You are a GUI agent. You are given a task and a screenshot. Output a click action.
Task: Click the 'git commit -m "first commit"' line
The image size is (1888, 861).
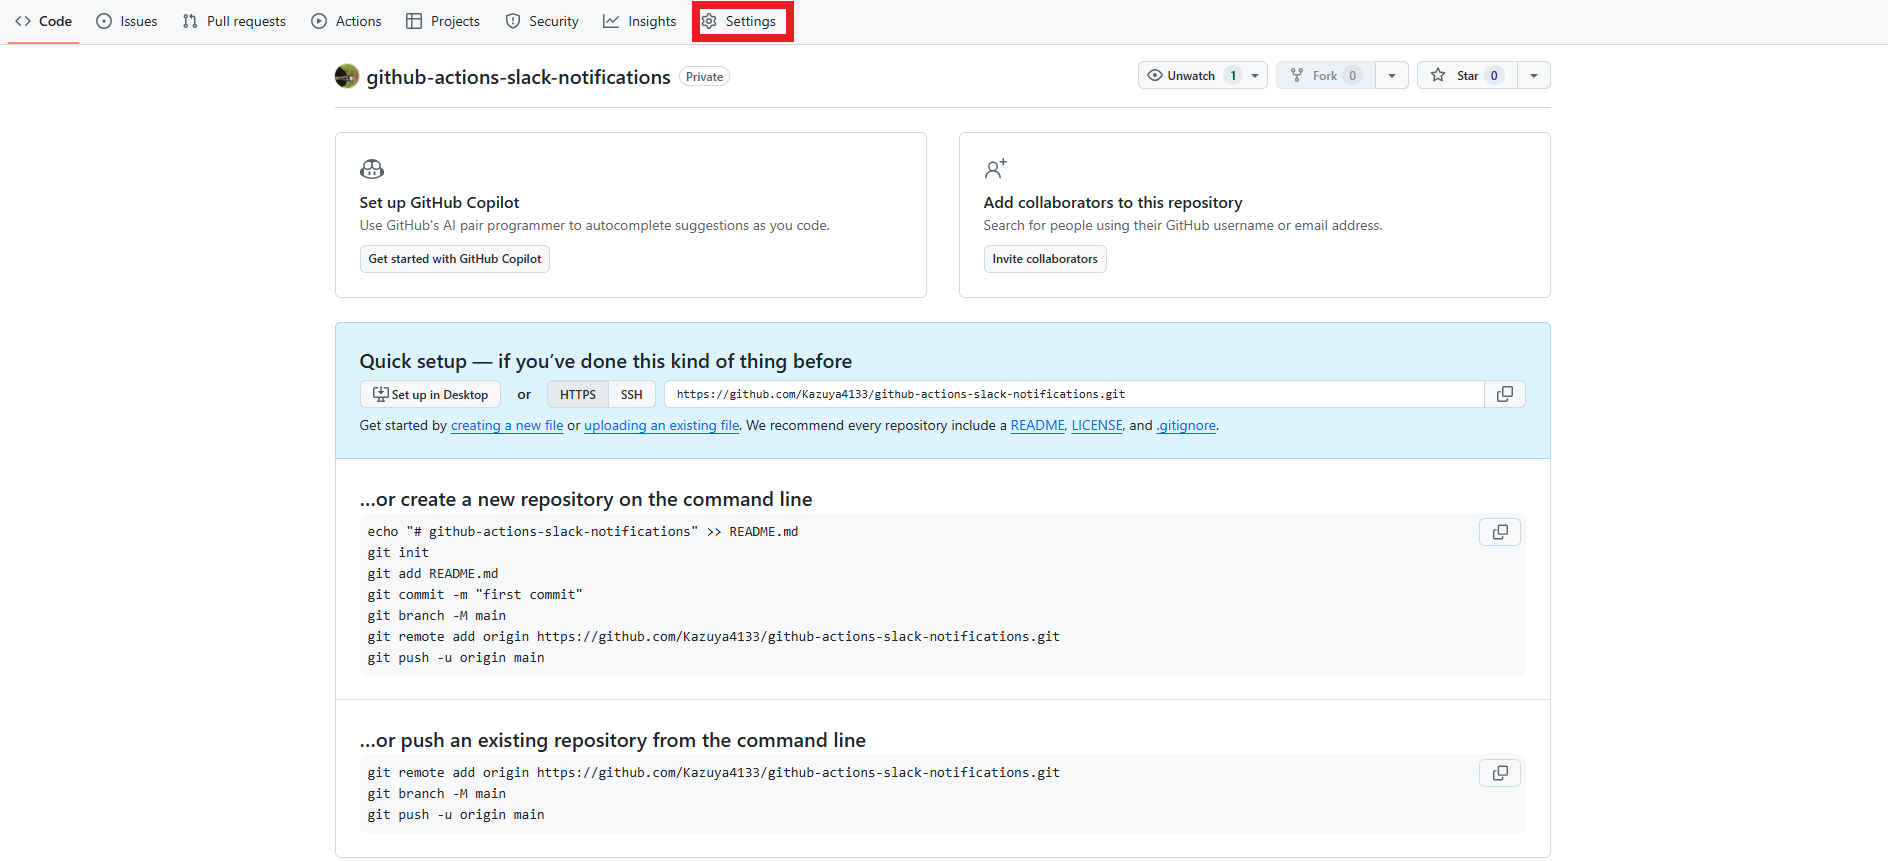point(475,594)
